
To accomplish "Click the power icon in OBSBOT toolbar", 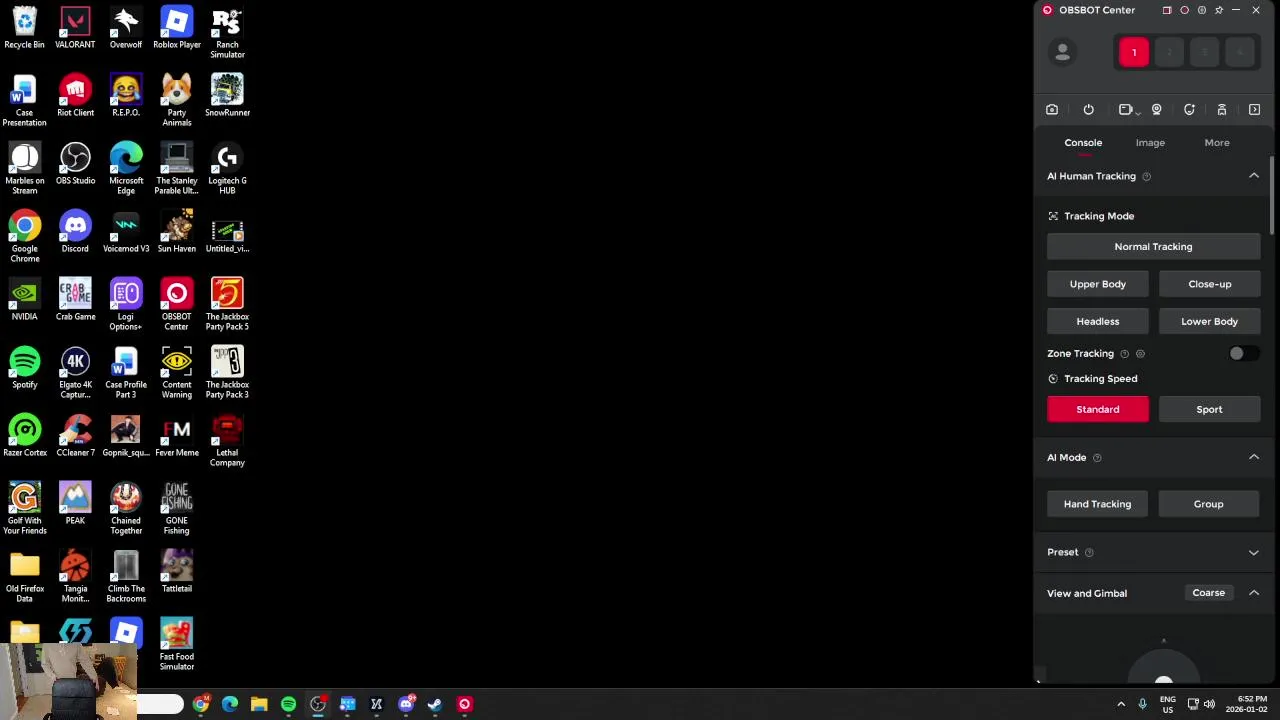I will point(1088,110).
